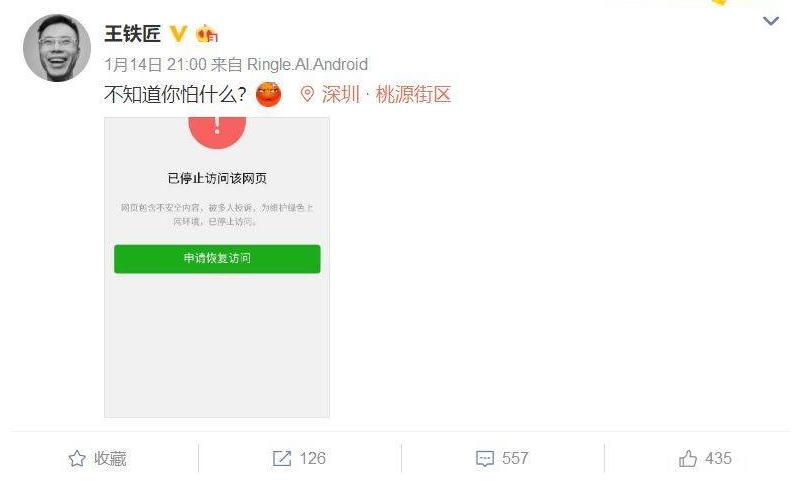Screen dimensions: 792x481
Task: Open the 557 comments count
Action: [x=515, y=458]
